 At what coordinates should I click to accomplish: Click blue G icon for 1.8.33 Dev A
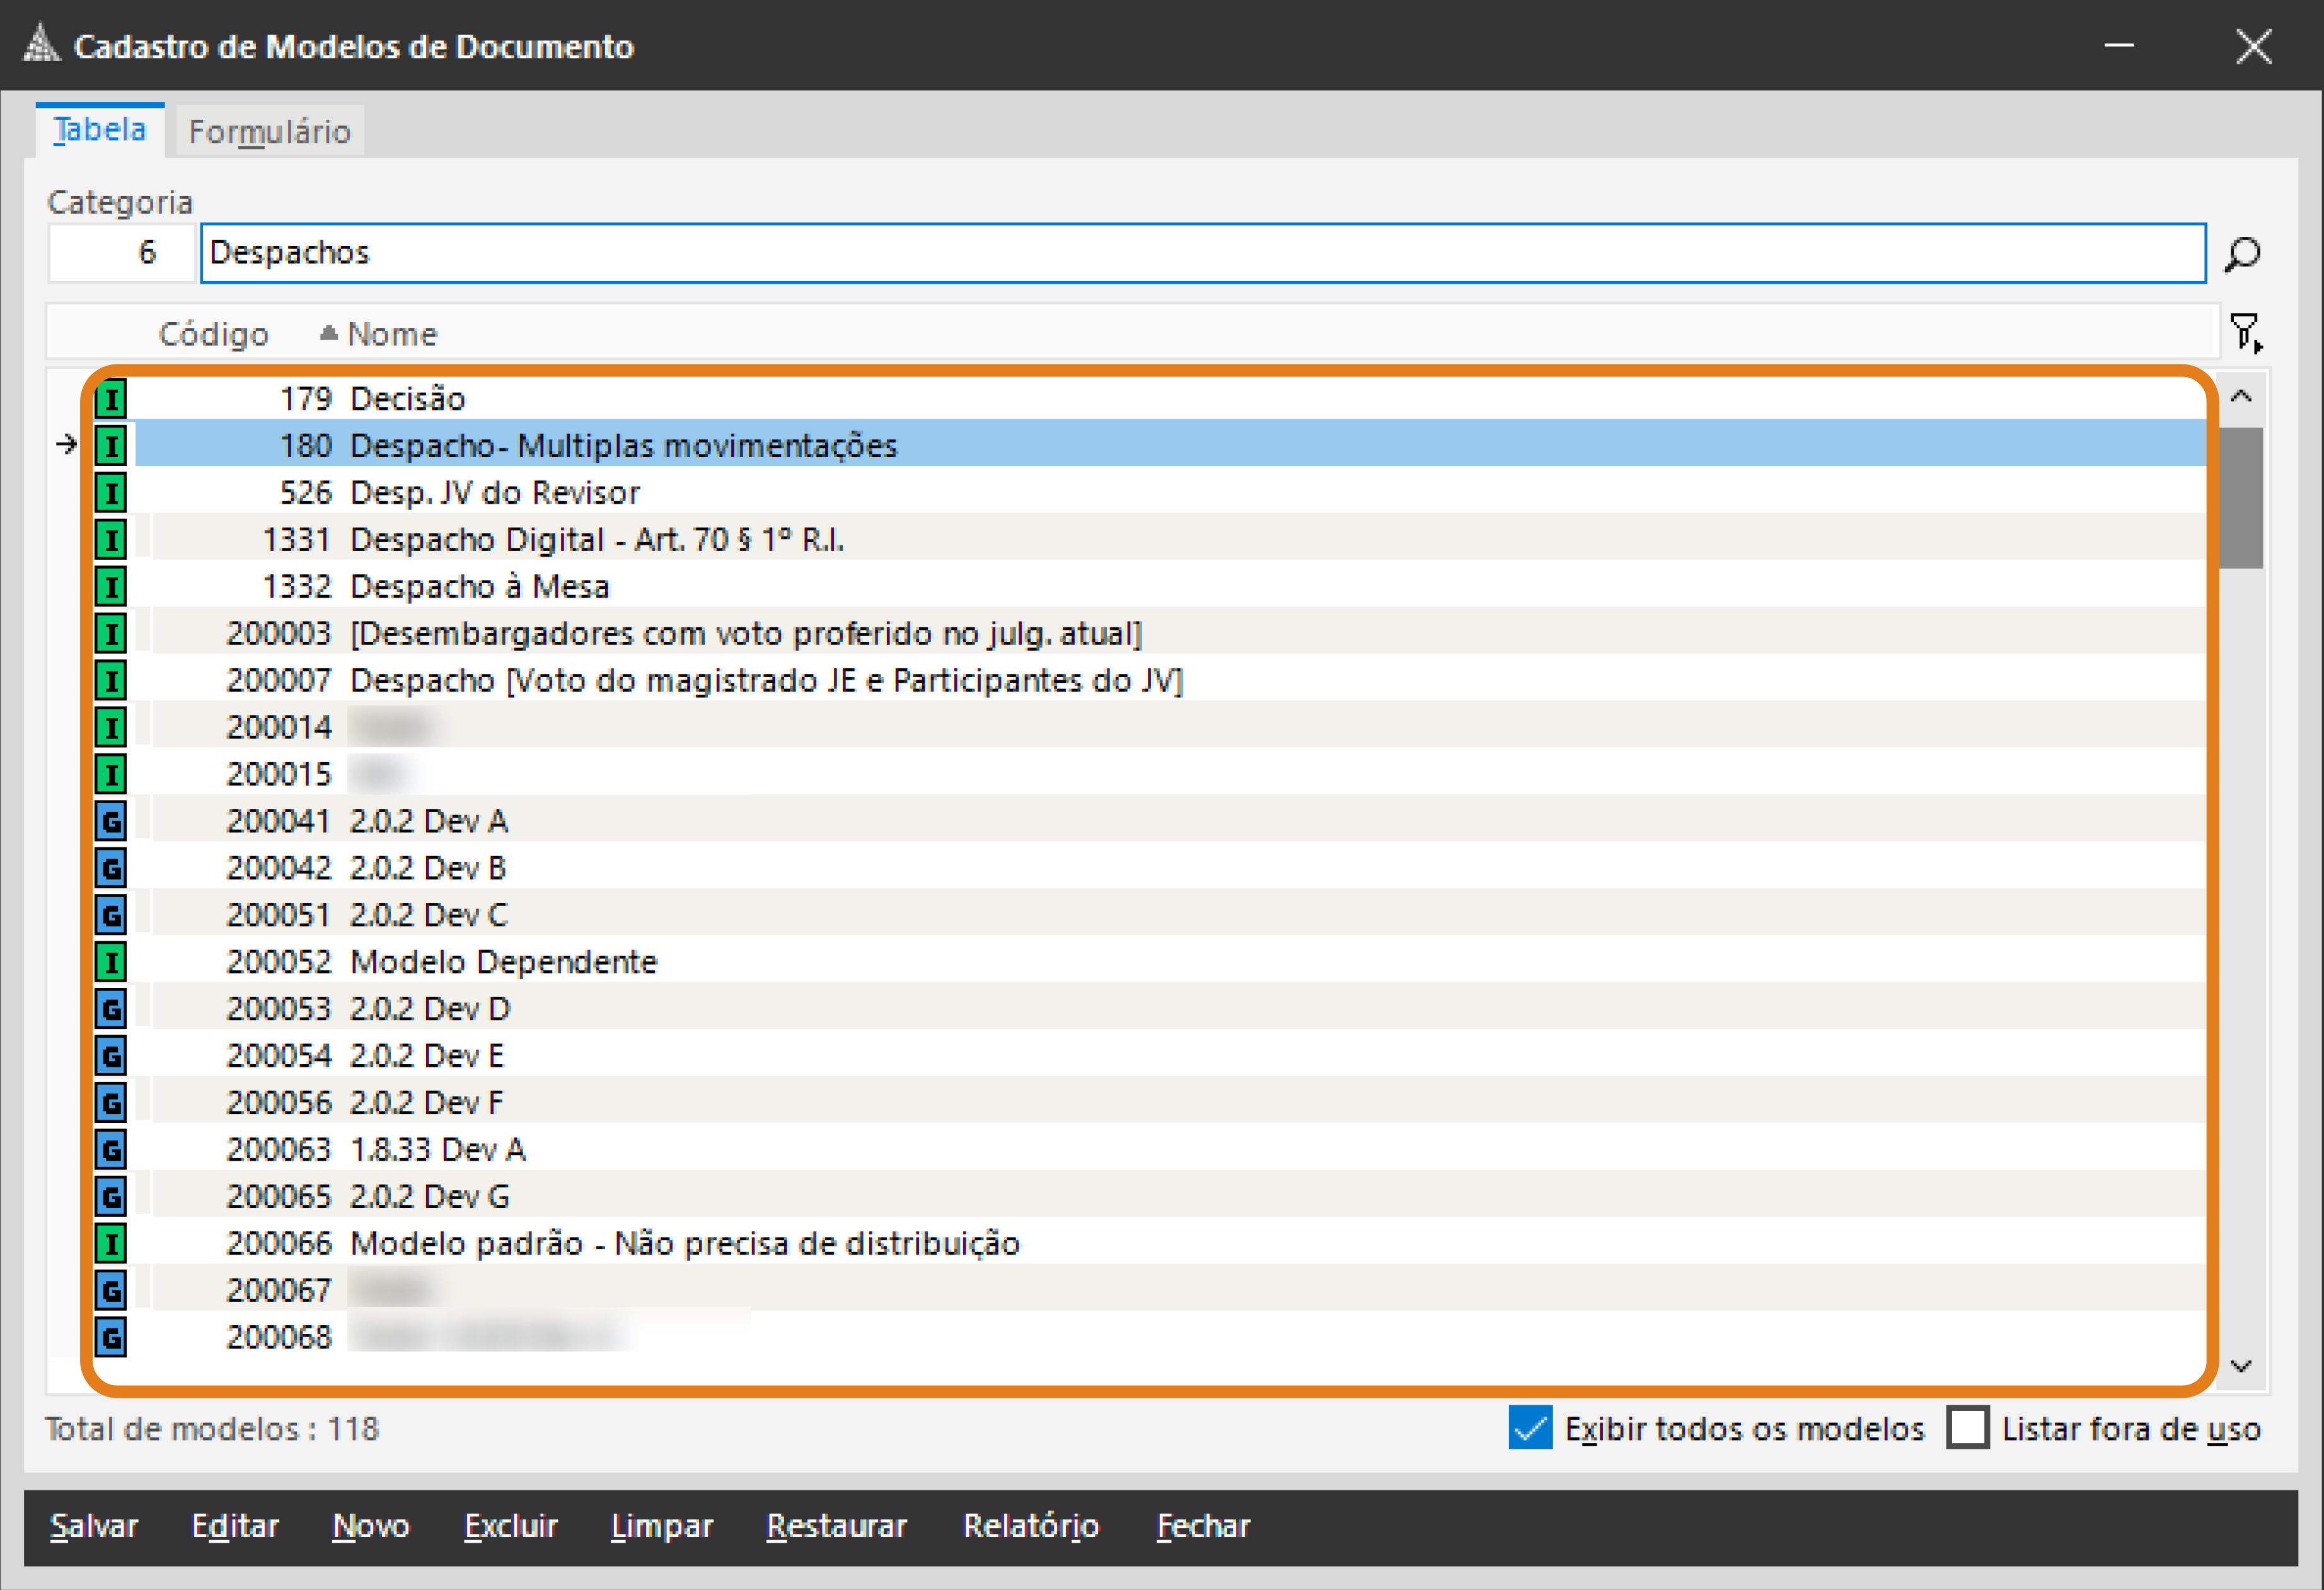tap(111, 1150)
